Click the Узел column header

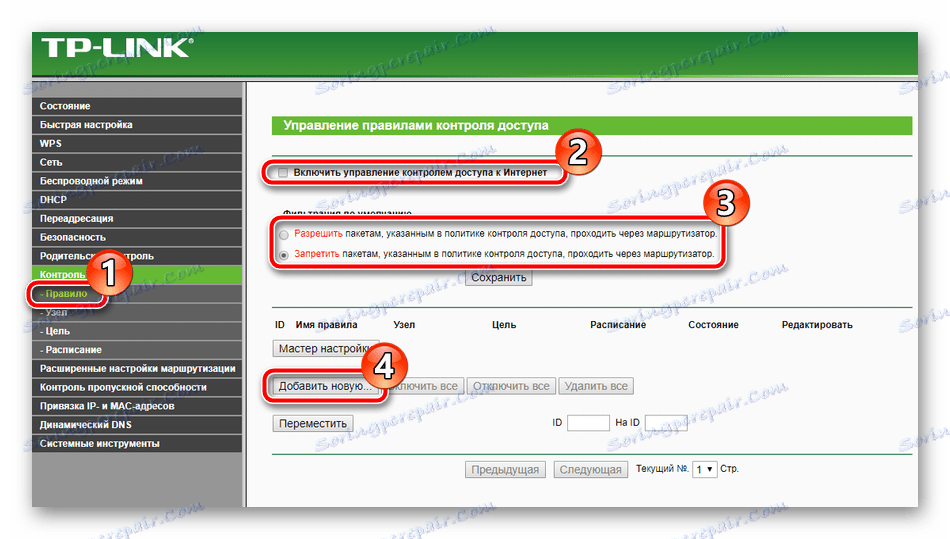pyautogui.click(x=404, y=325)
